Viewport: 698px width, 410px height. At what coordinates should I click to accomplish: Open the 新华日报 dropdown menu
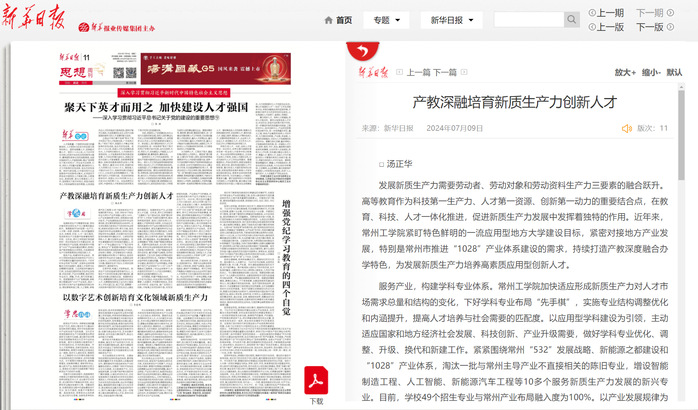click(451, 20)
